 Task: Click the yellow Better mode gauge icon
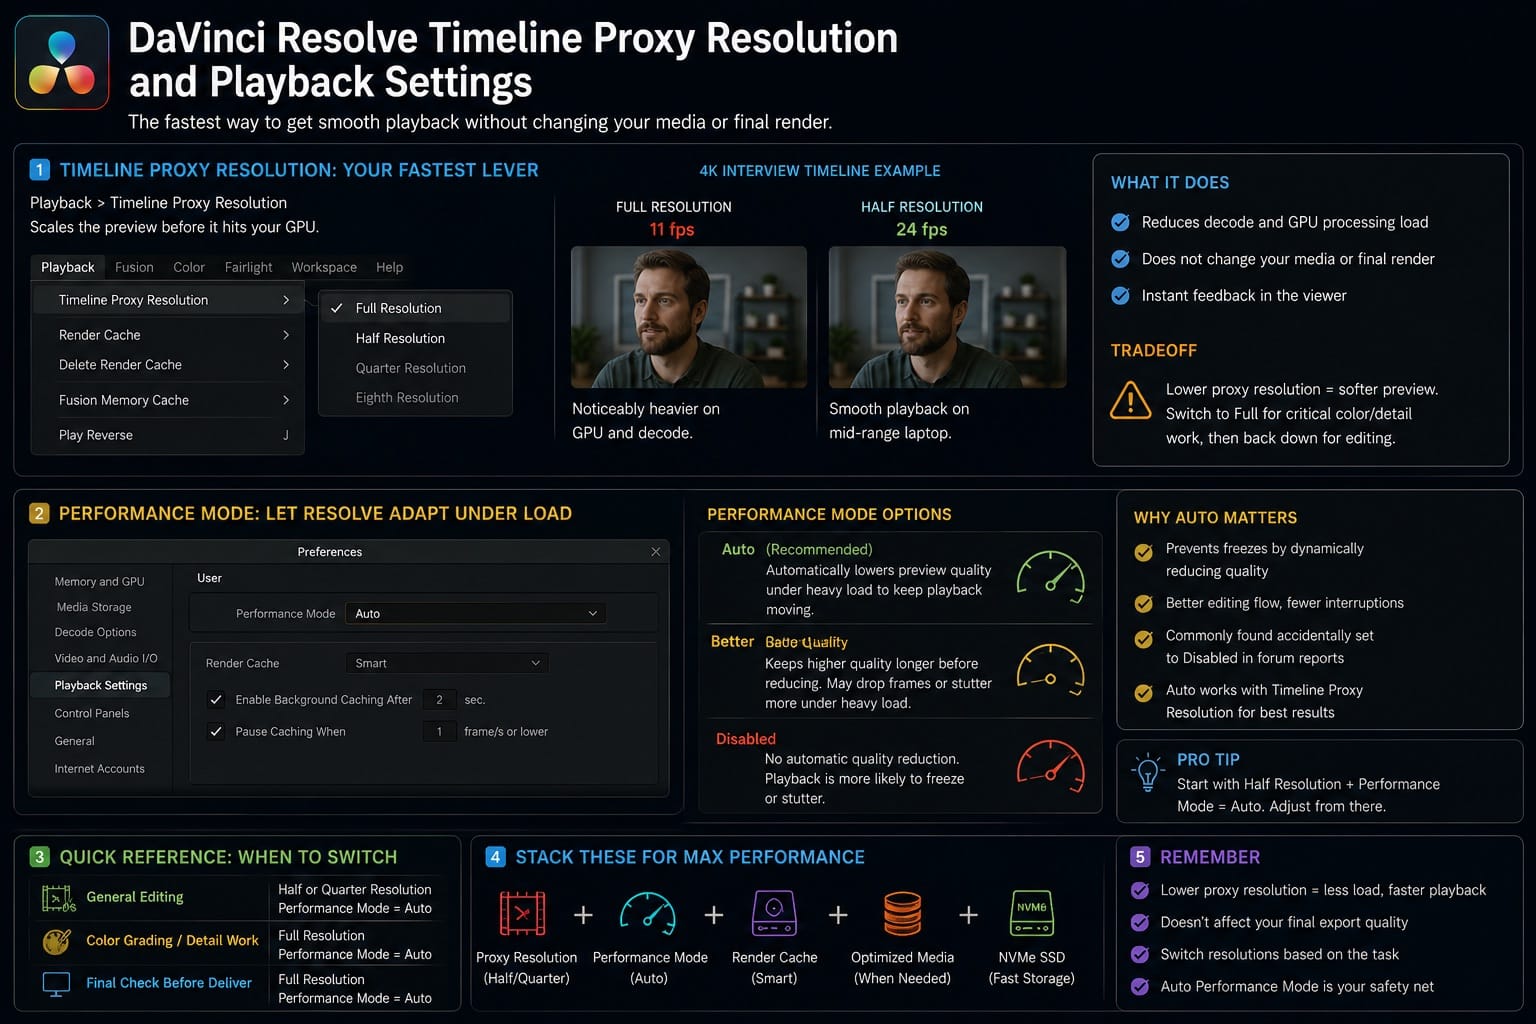(1051, 669)
